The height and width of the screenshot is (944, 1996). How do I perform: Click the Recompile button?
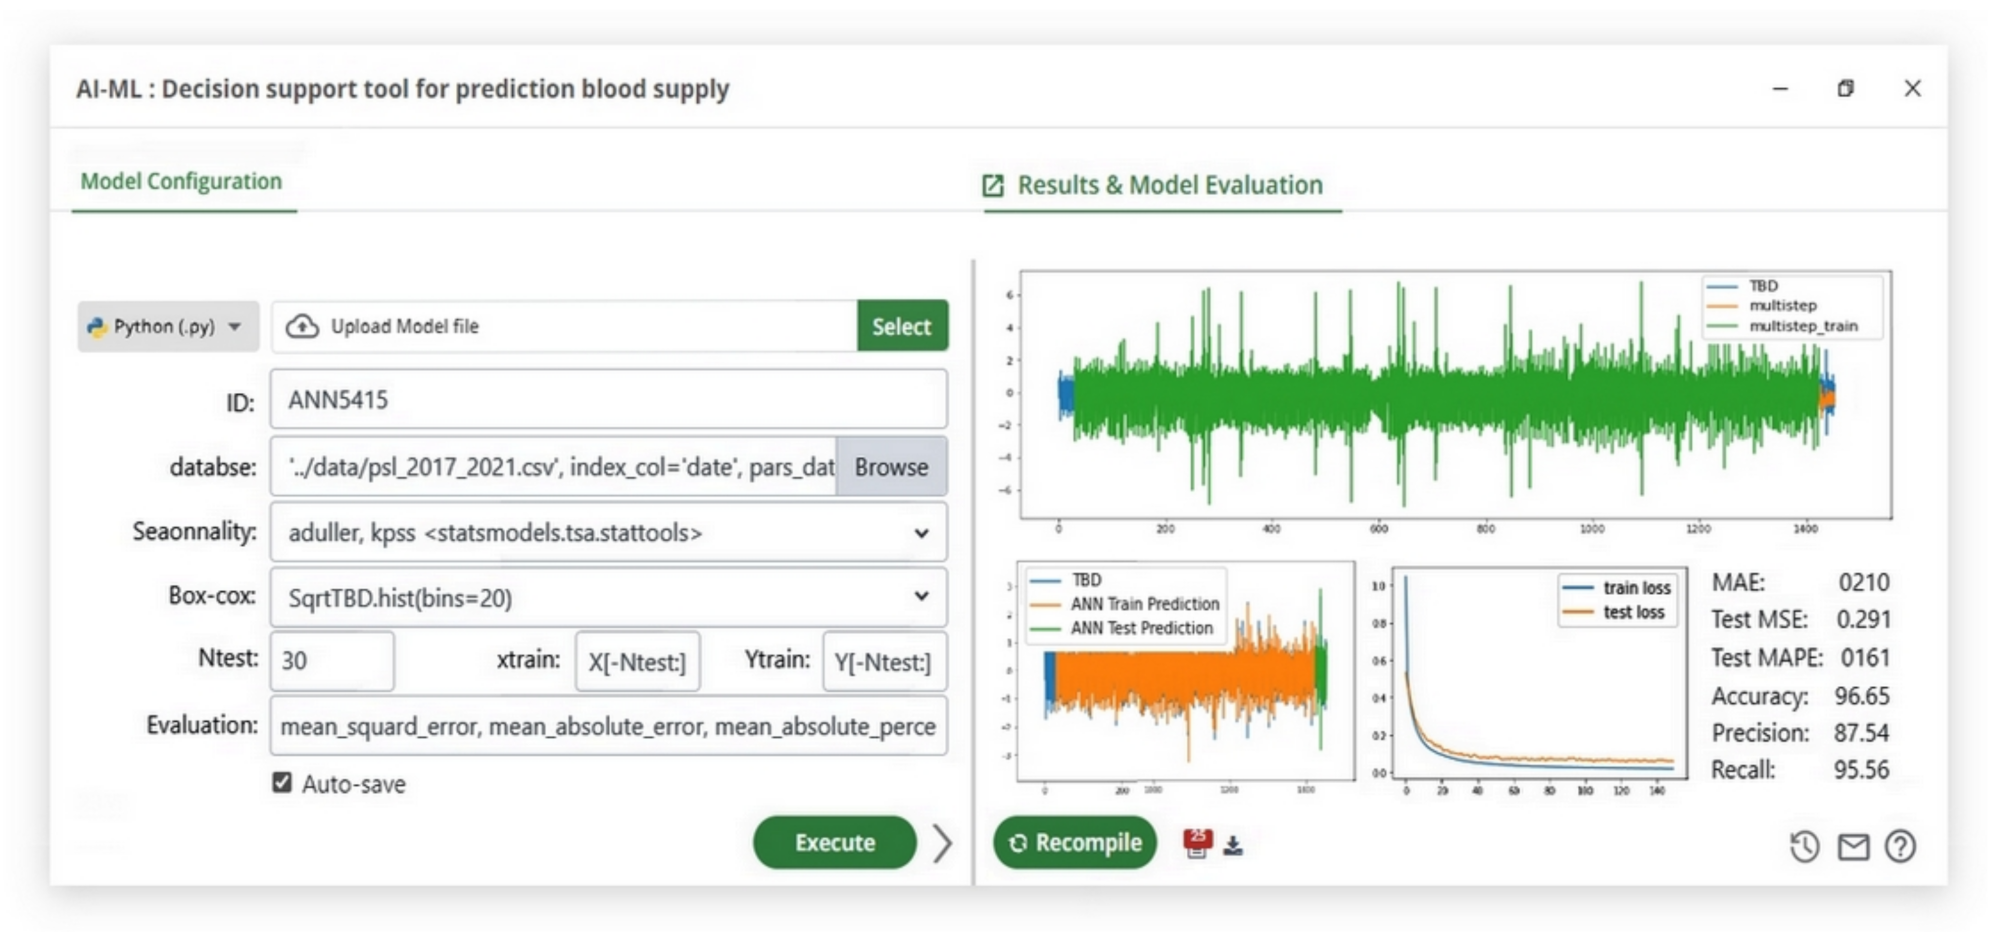1075,843
